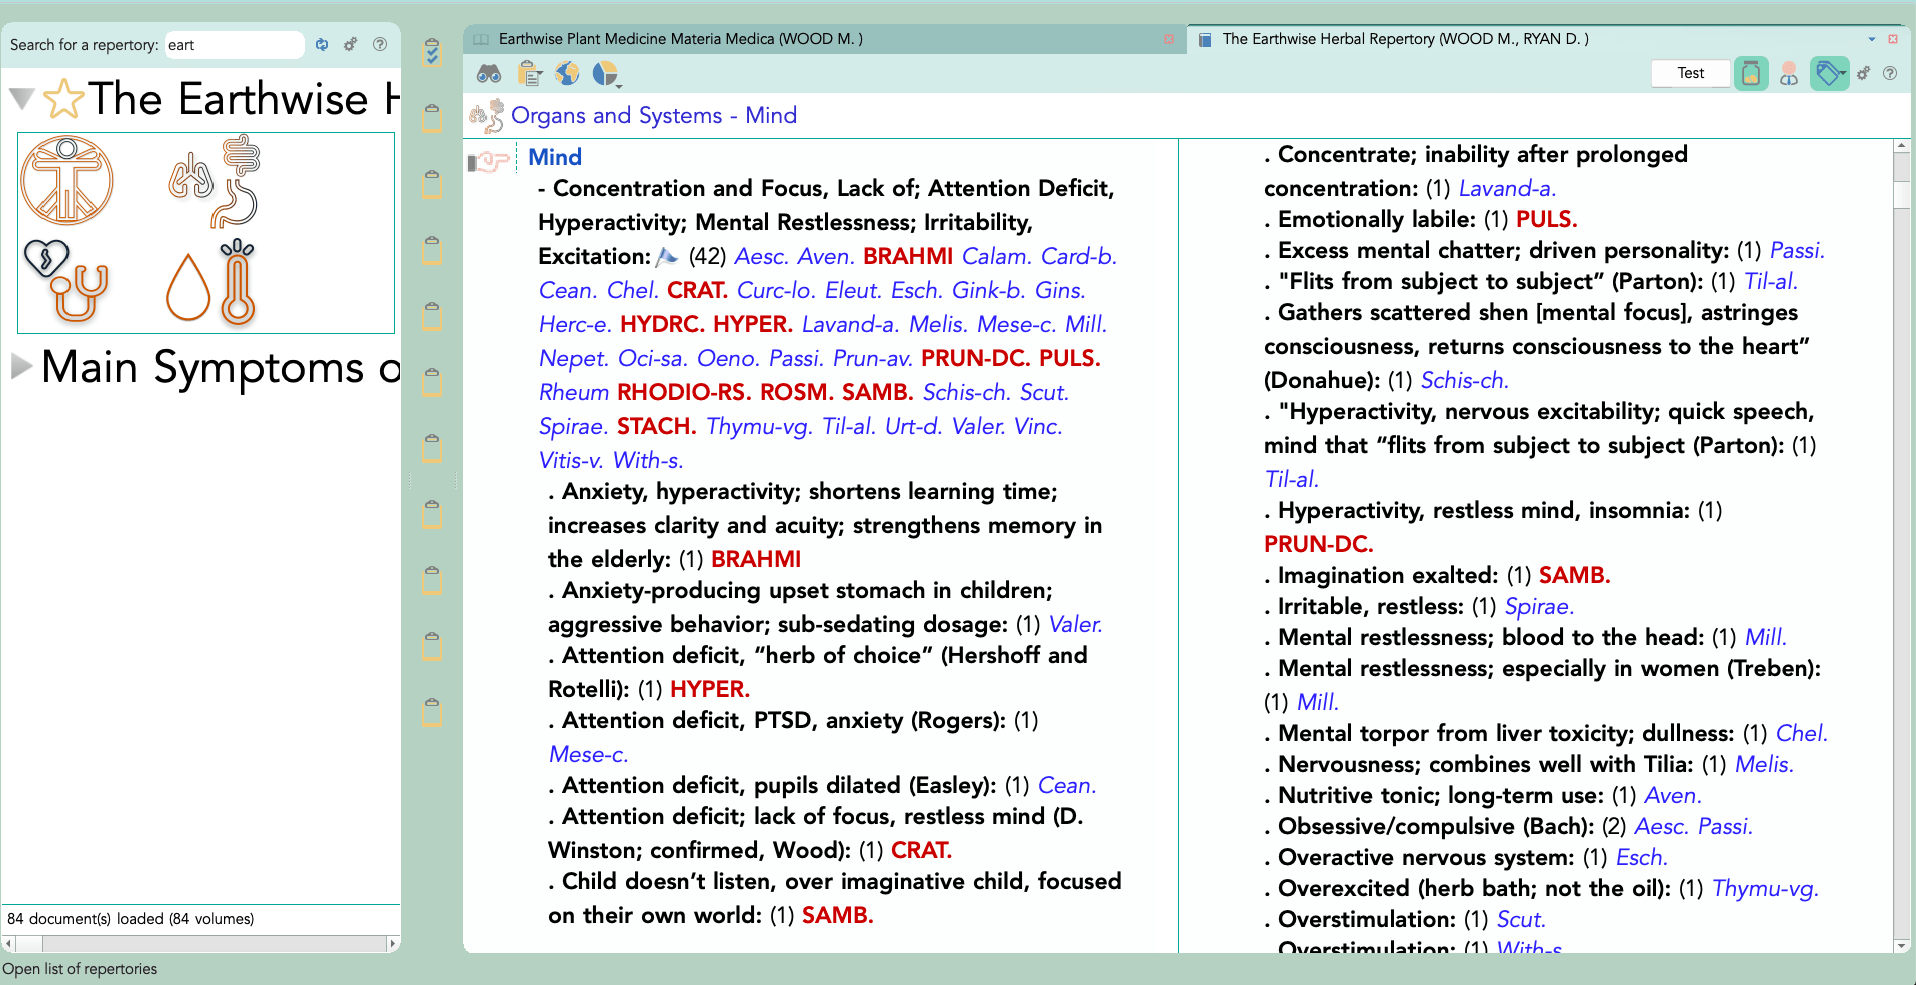Open the Schis-ch. remedy after (Donahue)
The height and width of the screenshot is (985, 1916).
[1465, 381]
